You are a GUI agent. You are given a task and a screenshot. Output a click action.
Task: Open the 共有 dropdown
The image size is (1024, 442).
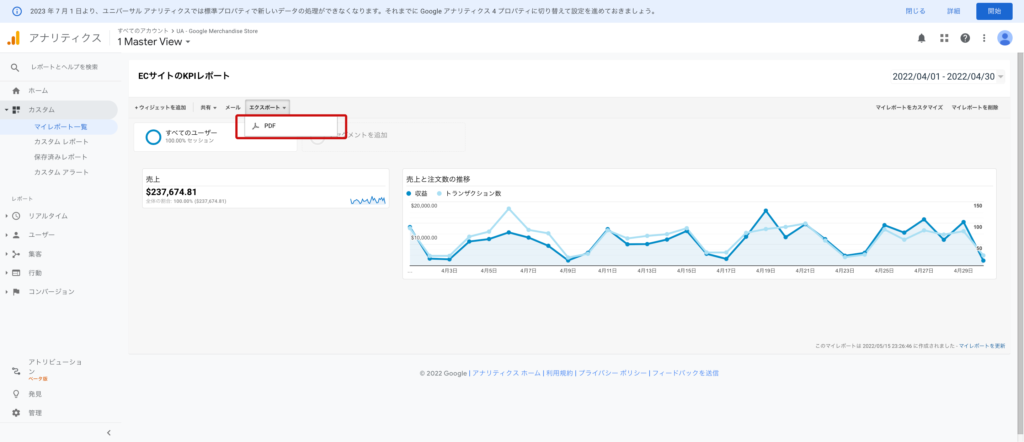(x=208, y=107)
